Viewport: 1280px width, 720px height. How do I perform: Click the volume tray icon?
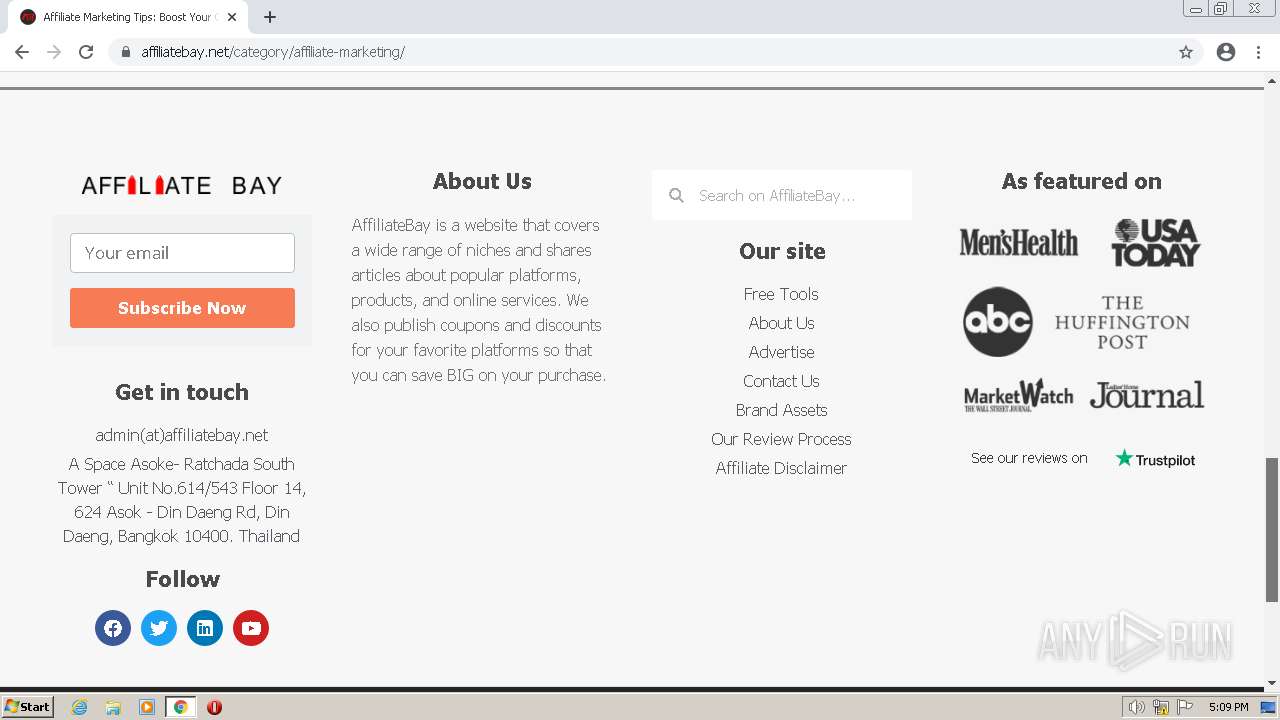click(x=1137, y=707)
